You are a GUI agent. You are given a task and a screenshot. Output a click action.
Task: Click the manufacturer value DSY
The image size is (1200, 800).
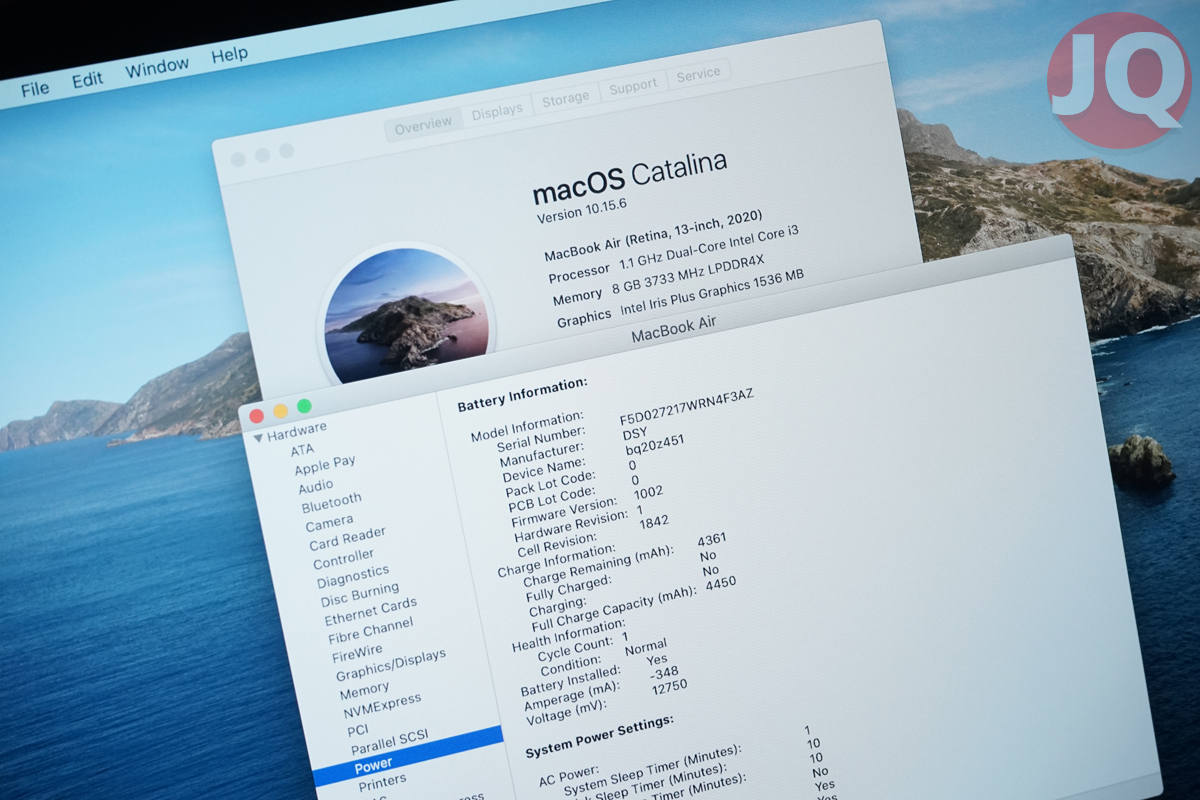(634, 434)
